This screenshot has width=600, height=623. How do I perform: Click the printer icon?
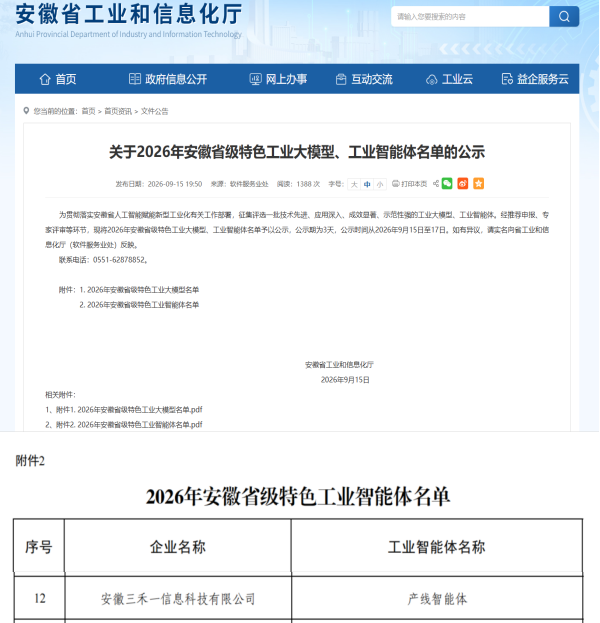(396, 184)
